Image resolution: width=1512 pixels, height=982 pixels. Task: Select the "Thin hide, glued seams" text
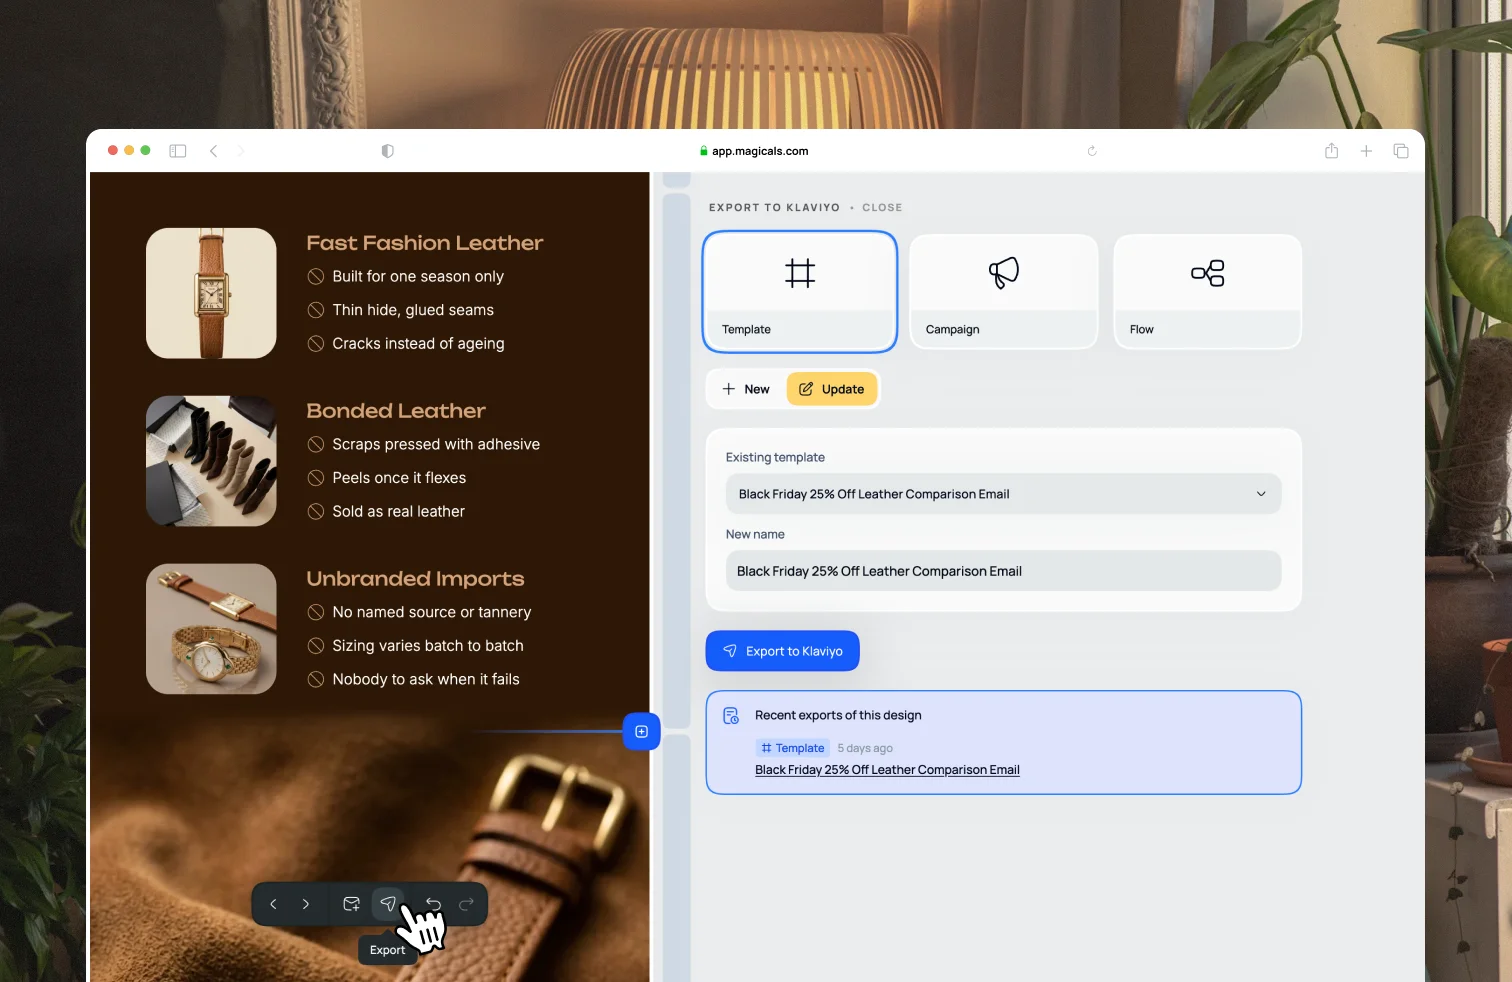413,310
